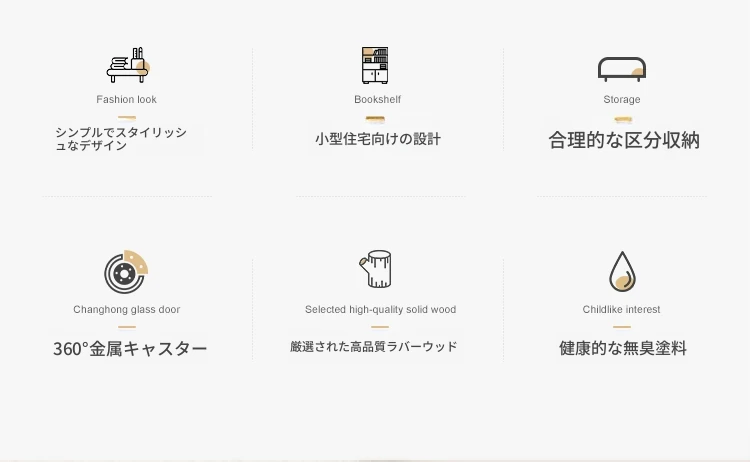Click the "Bookshelf" label

377,99
